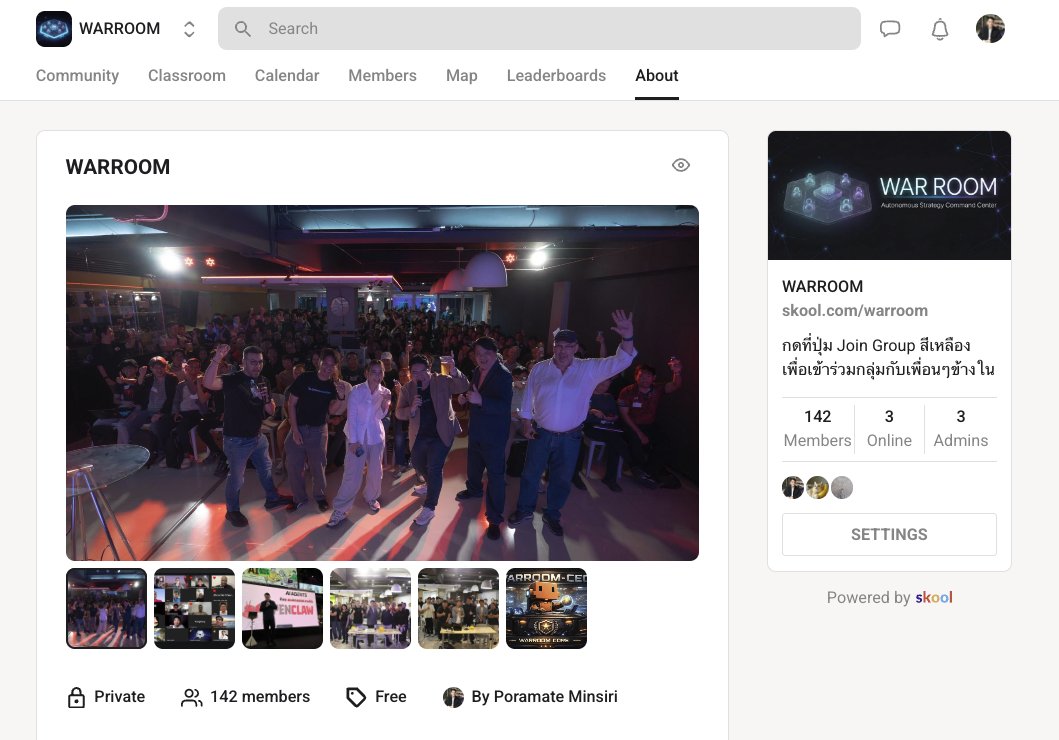The image size is (1059, 740).
Task: Click the 142 members people icon
Action: pyautogui.click(x=192, y=697)
